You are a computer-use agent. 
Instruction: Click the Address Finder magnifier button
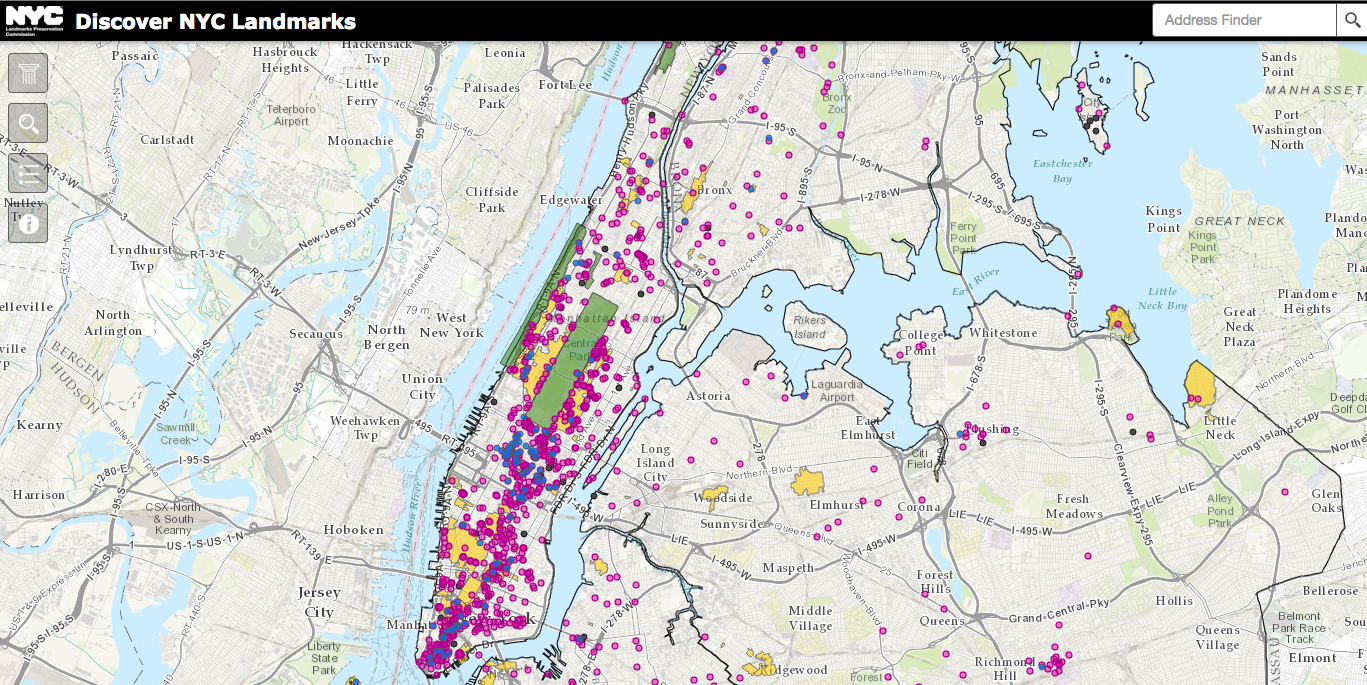pyautogui.click(x=1354, y=20)
